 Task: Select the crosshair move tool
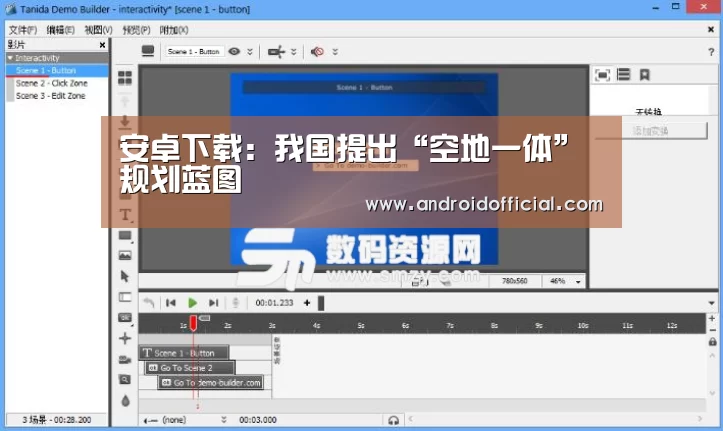click(x=125, y=338)
